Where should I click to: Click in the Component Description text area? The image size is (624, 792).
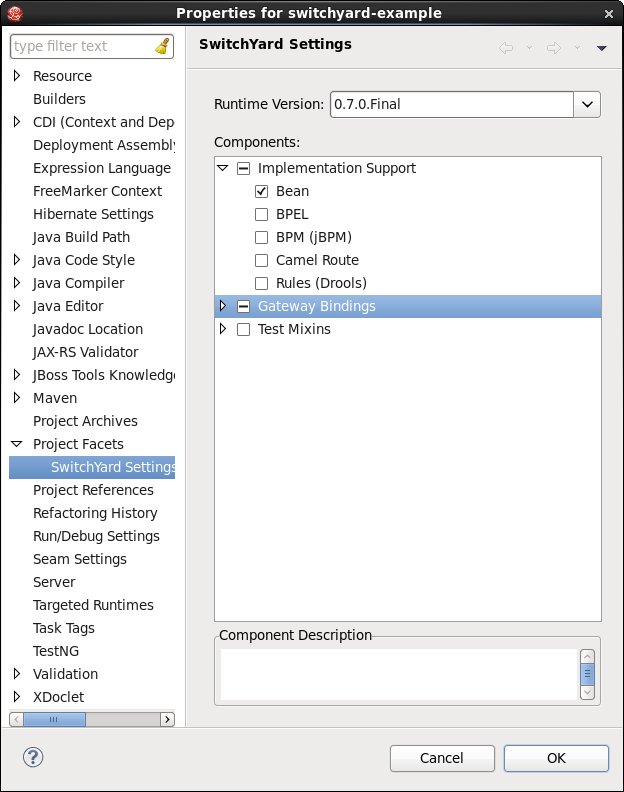point(399,674)
